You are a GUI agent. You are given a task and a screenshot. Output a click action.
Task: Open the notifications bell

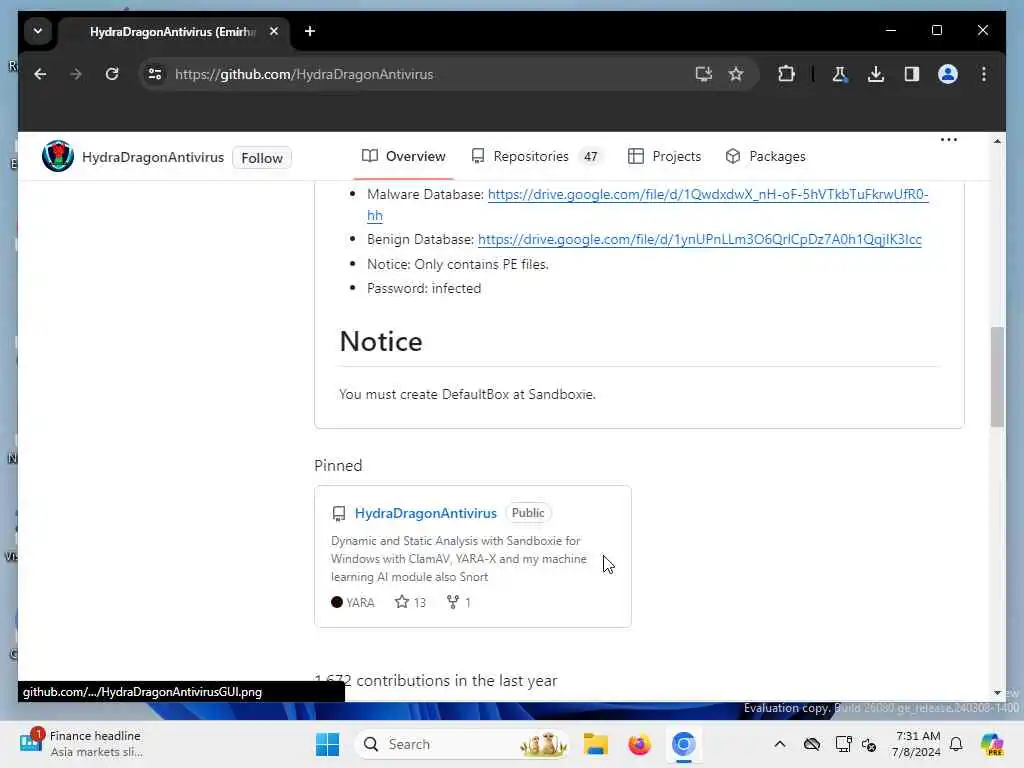[x=956, y=744]
